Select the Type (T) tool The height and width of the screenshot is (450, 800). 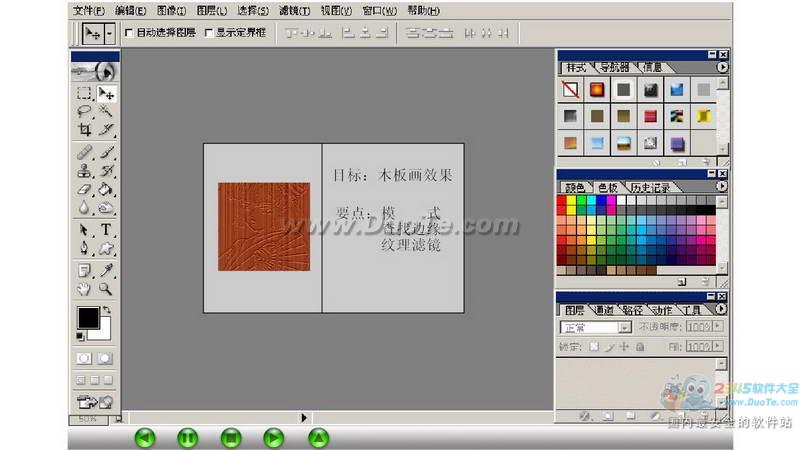106,229
